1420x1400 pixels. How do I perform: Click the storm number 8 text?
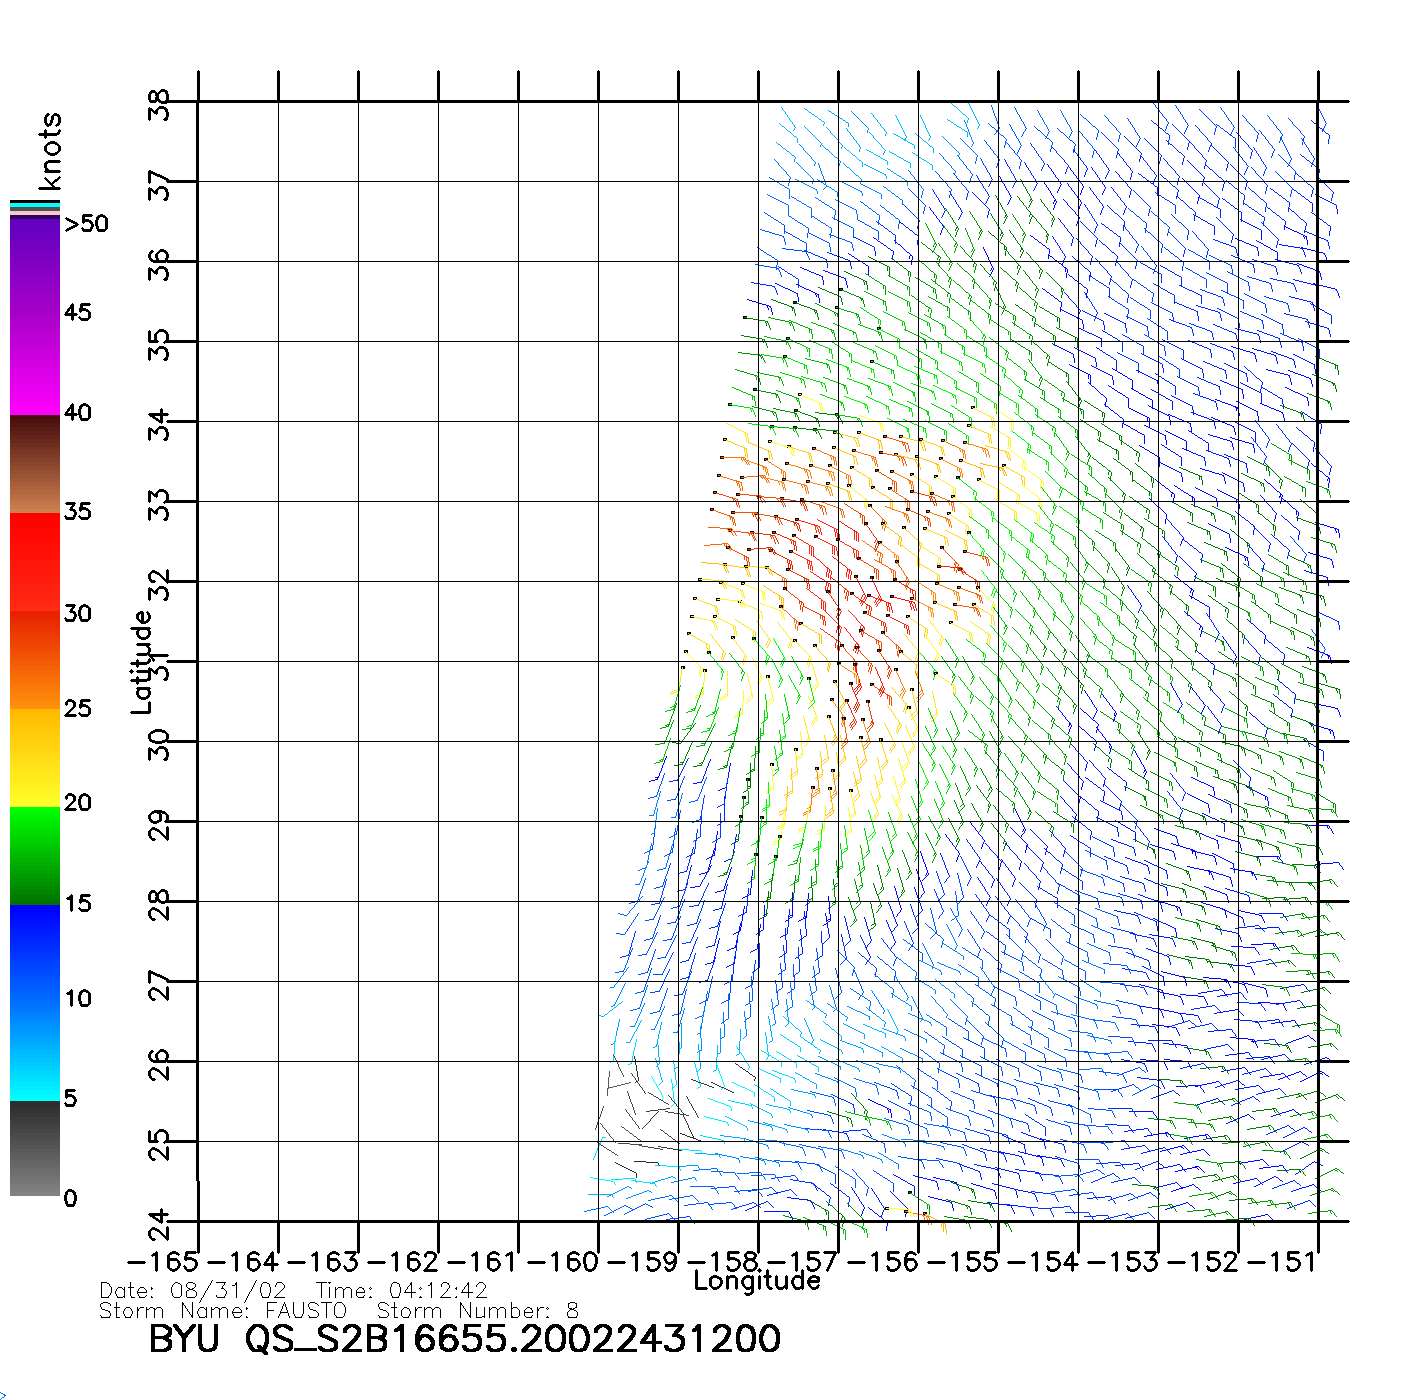(572, 1311)
